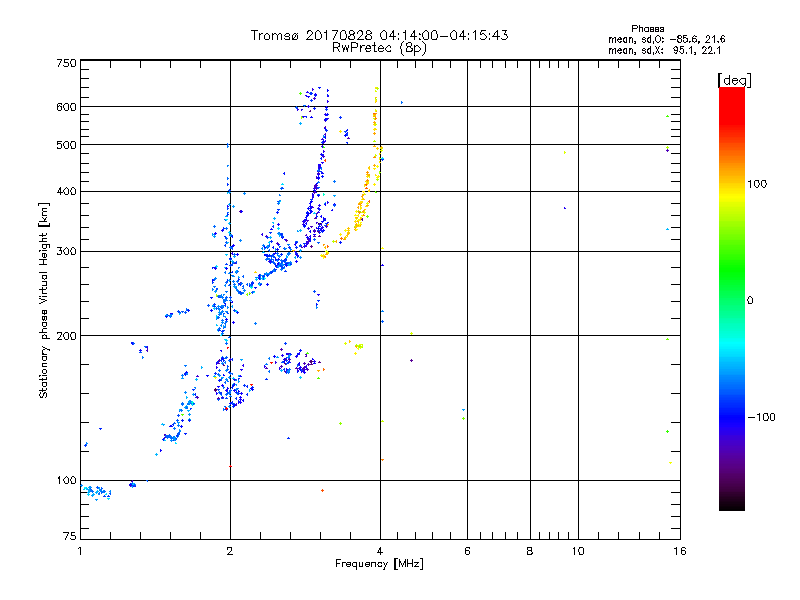Click the 'Stationary phase Virtual Height [km]' axis label
800x600 pixels.
point(44,301)
